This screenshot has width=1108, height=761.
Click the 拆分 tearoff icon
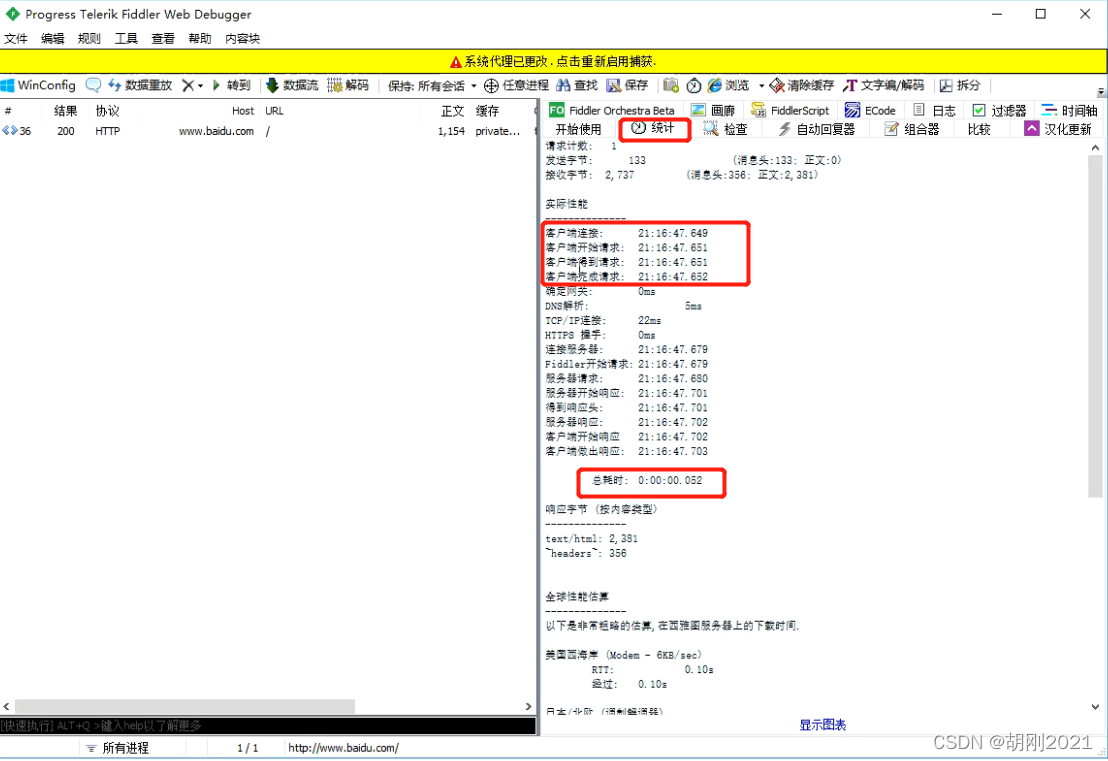coord(945,85)
